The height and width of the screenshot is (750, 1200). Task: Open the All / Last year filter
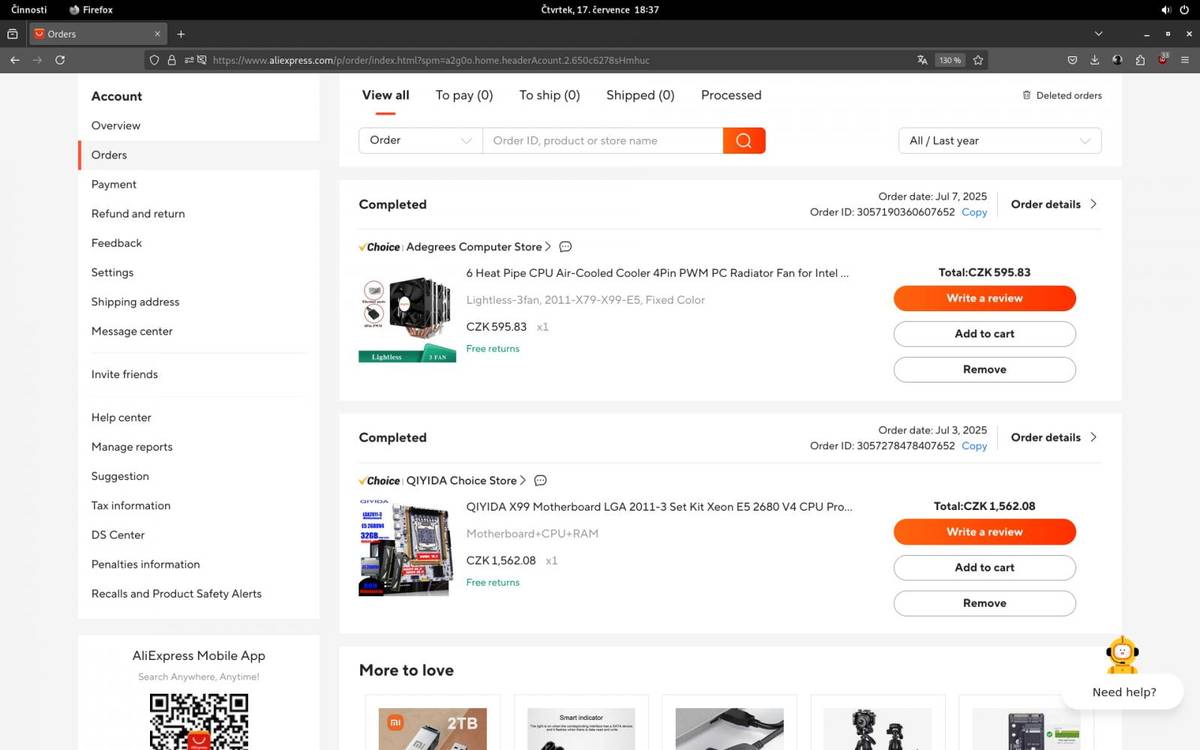(x=999, y=141)
